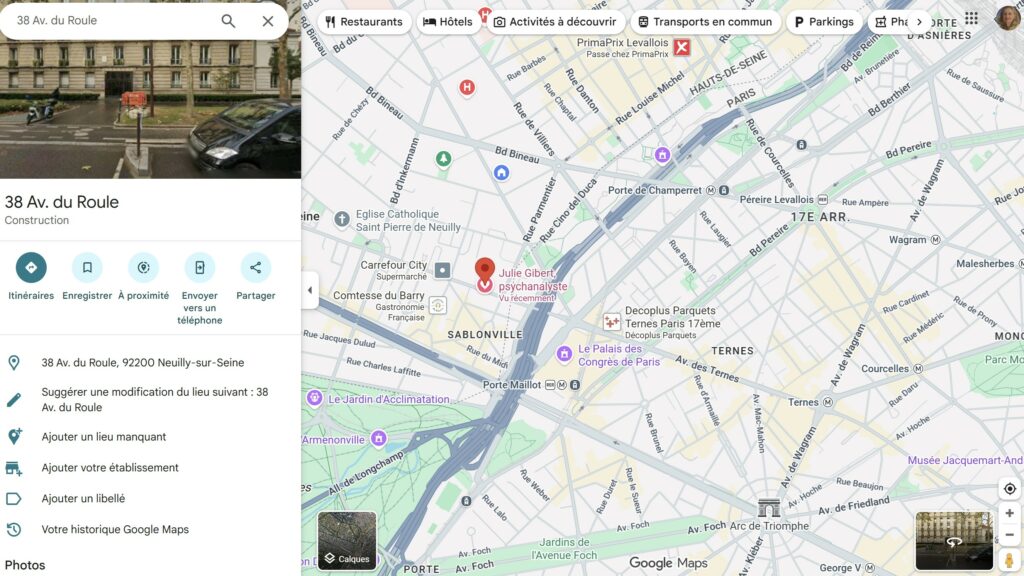Zoom in with the plus button

click(x=1010, y=513)
